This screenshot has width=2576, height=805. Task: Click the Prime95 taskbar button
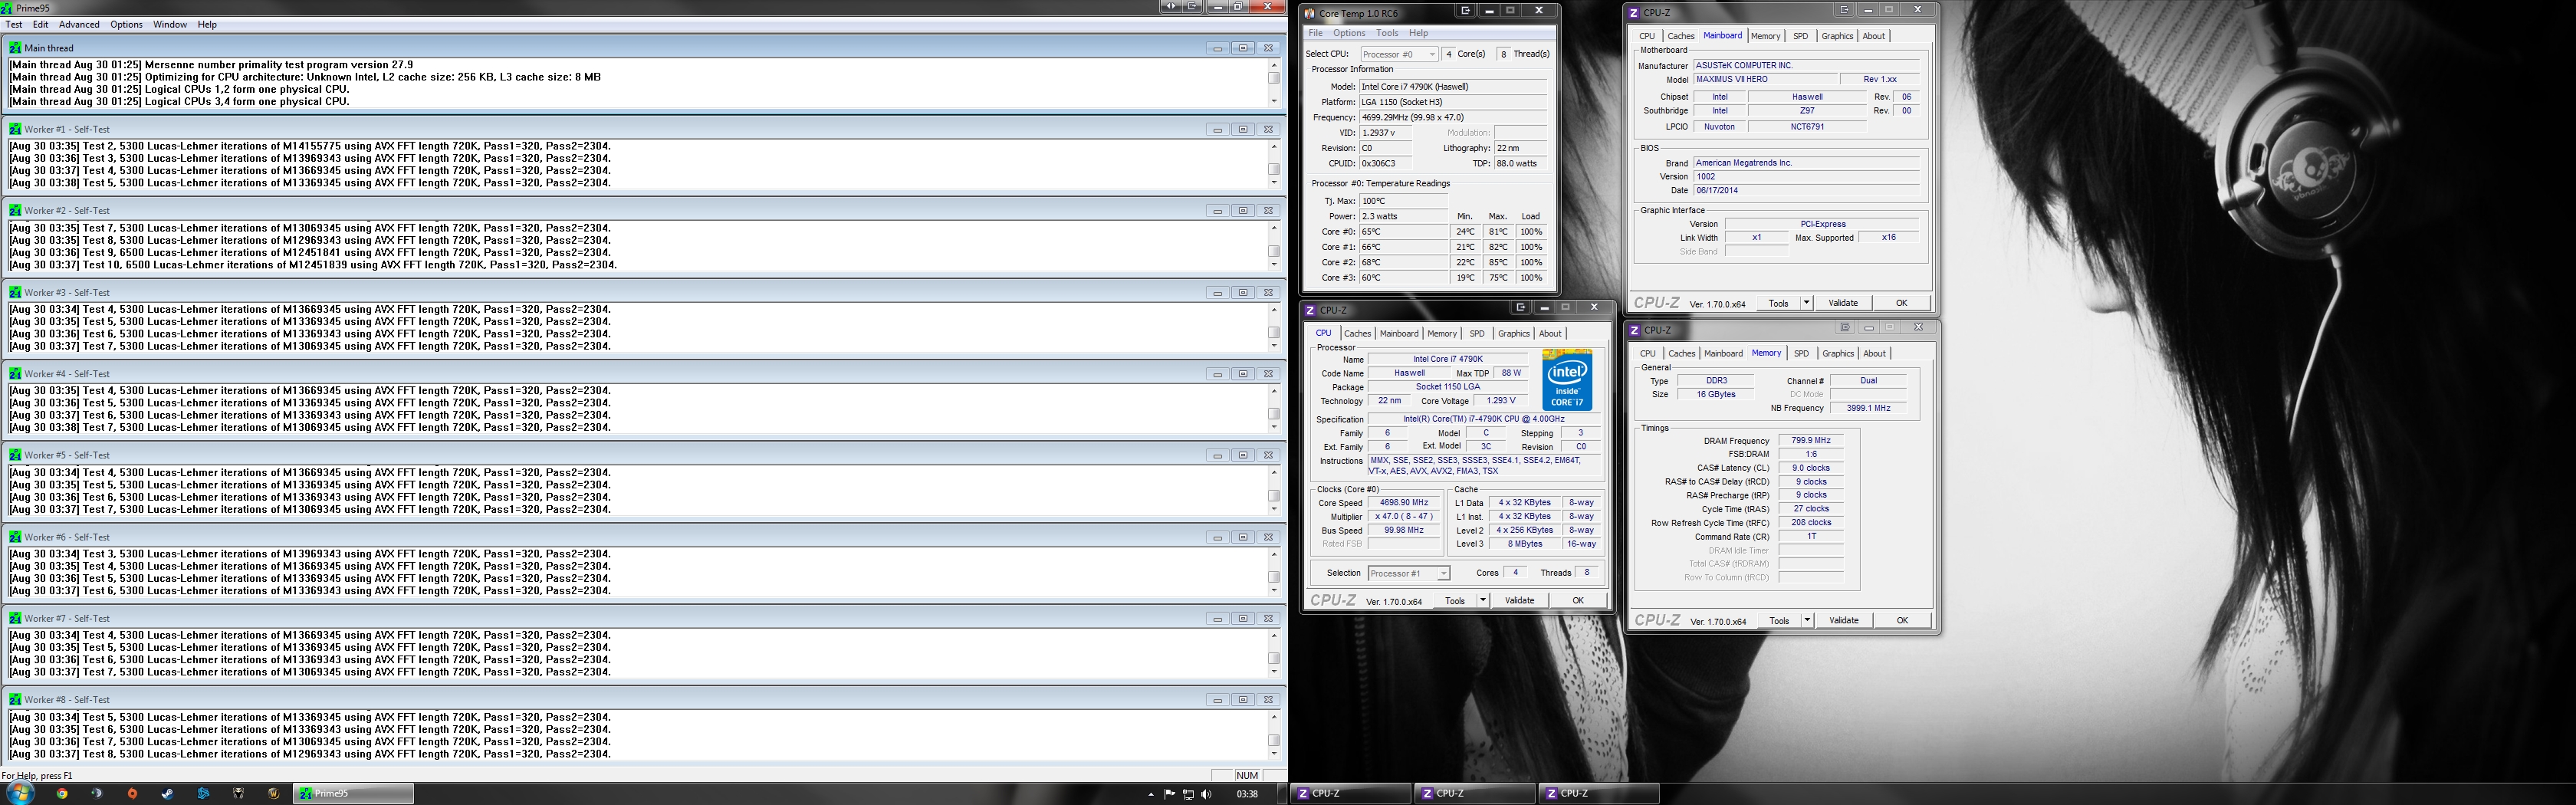click(353, 794)
